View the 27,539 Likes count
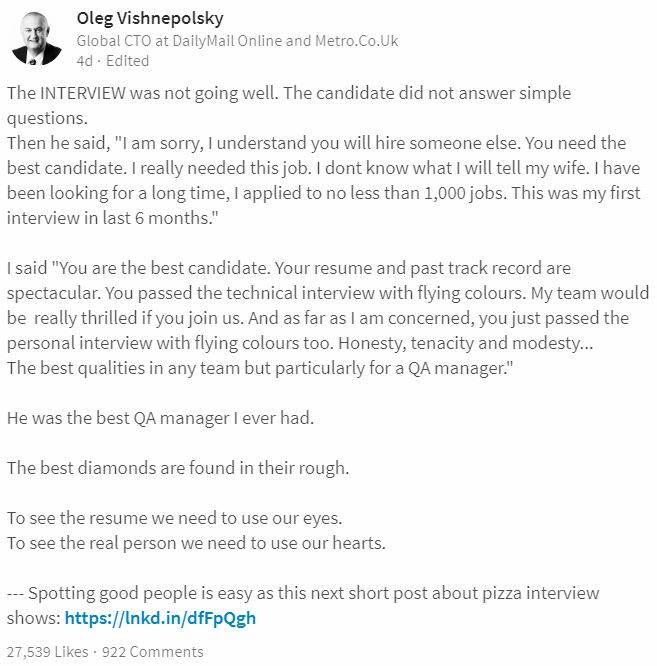The width and height of the screenshot is (657, 666). [48, 652]
